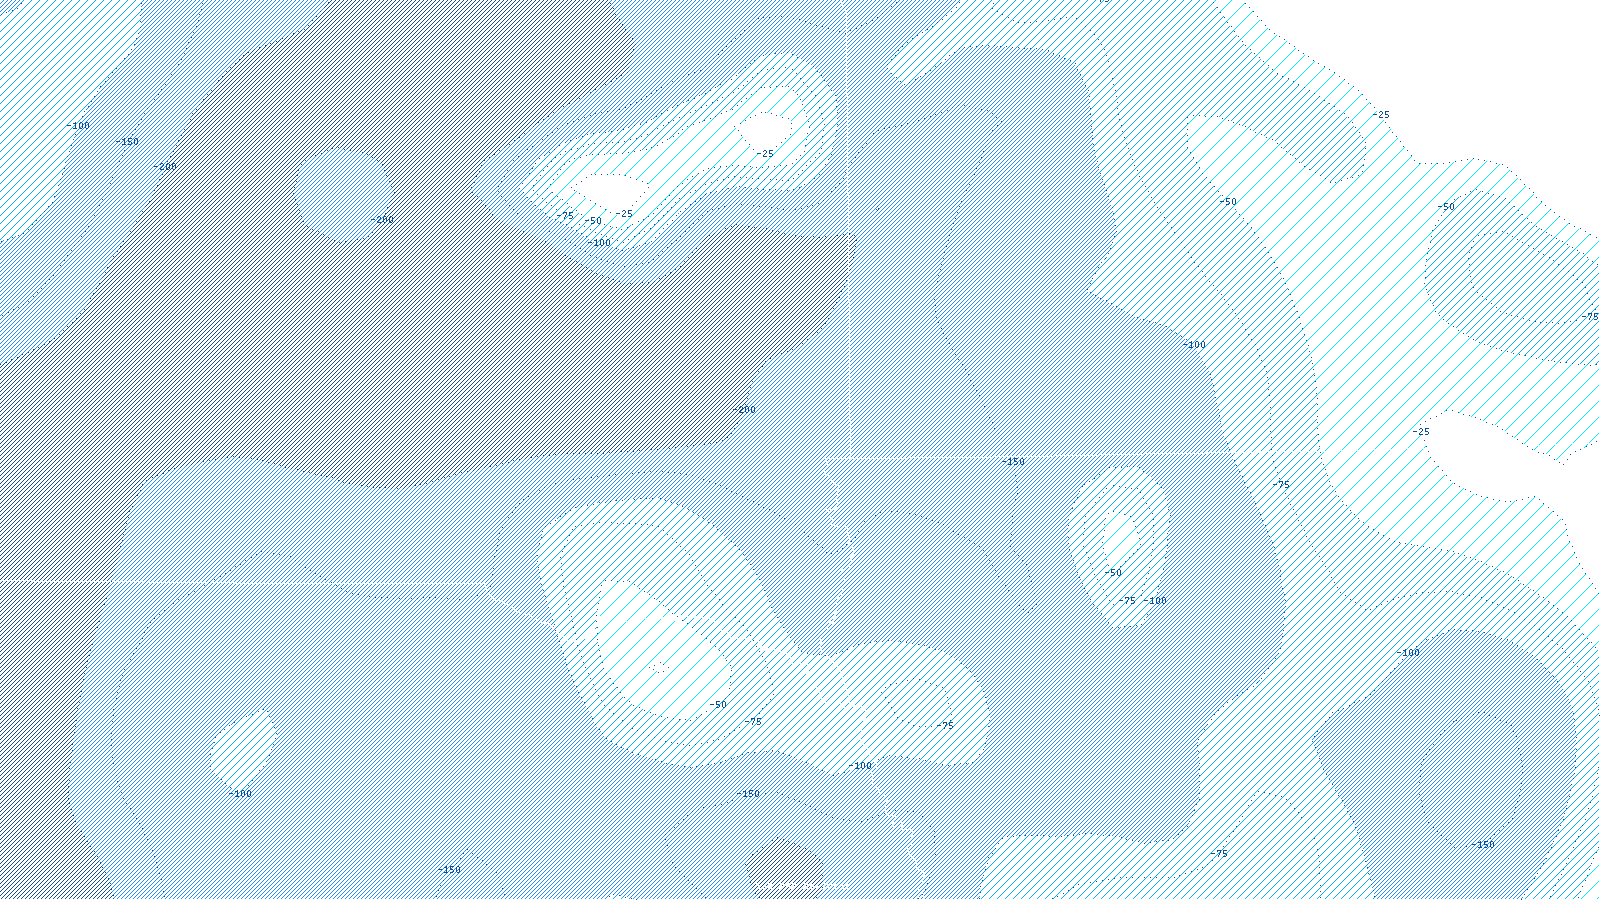
Task: Select the -50 label between the -75 and -25 labels
Action: click(593, 221)
